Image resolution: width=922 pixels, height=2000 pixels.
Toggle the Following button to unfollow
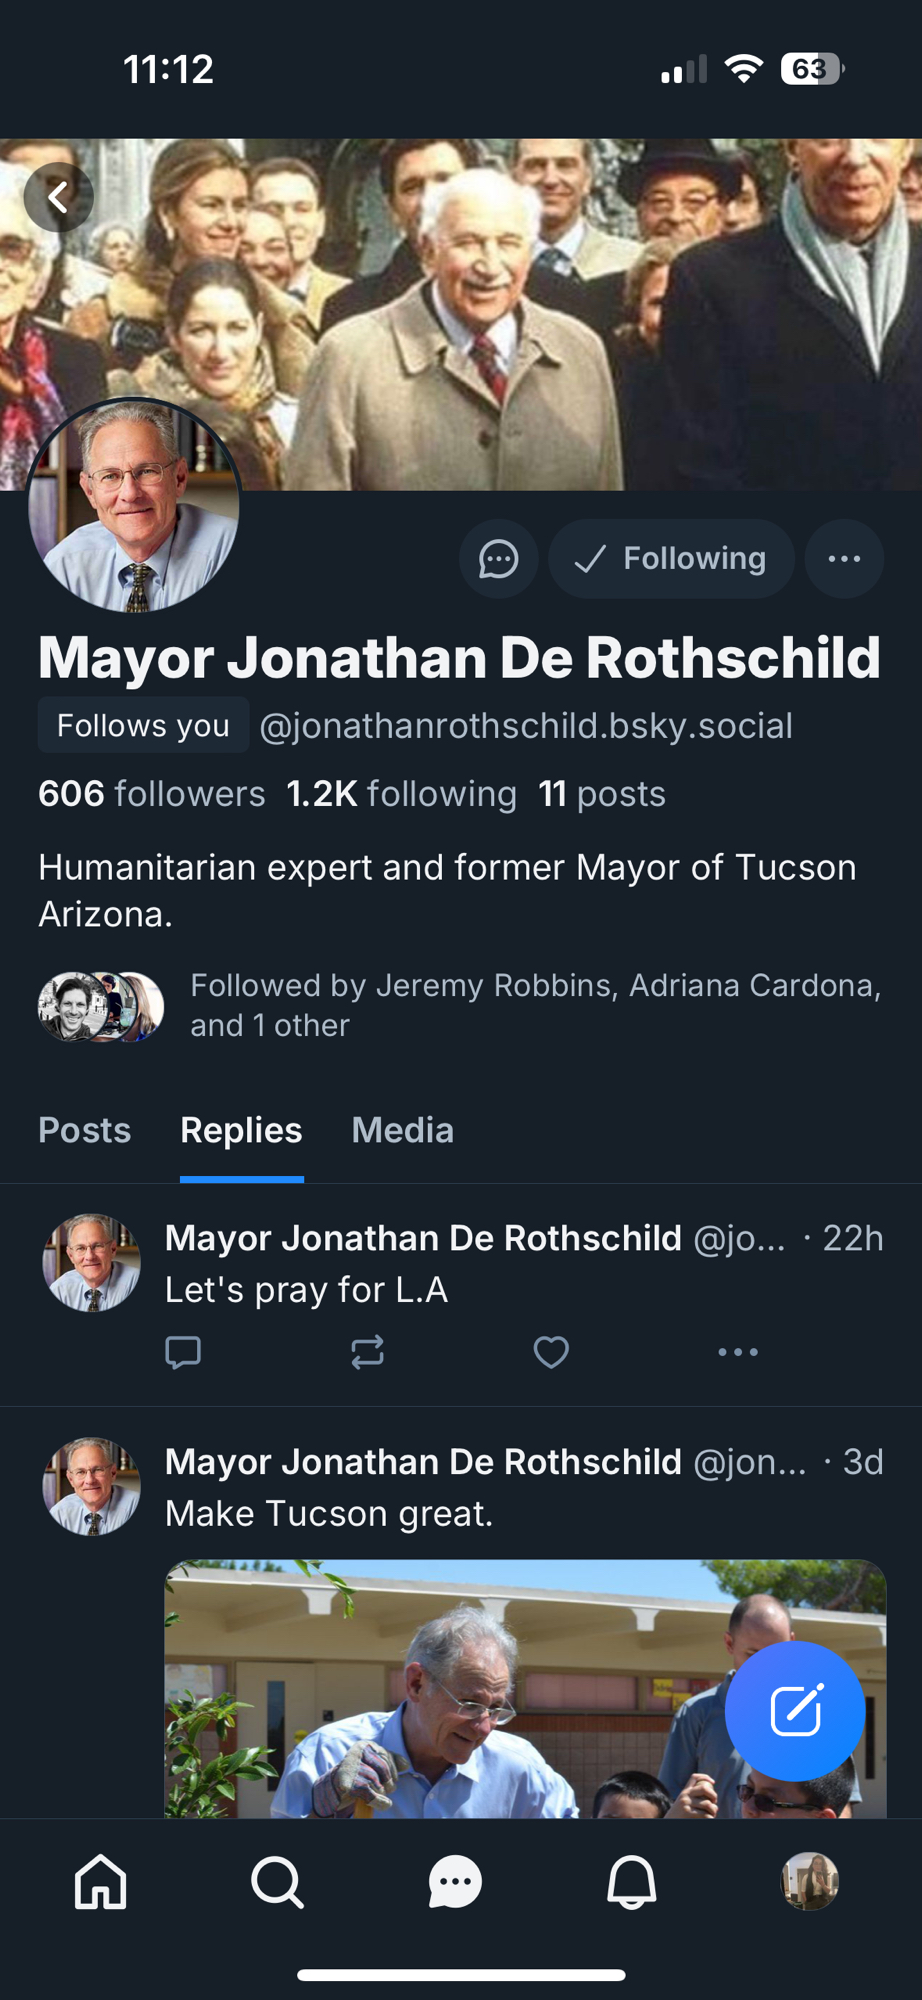[x=671, y=559]
